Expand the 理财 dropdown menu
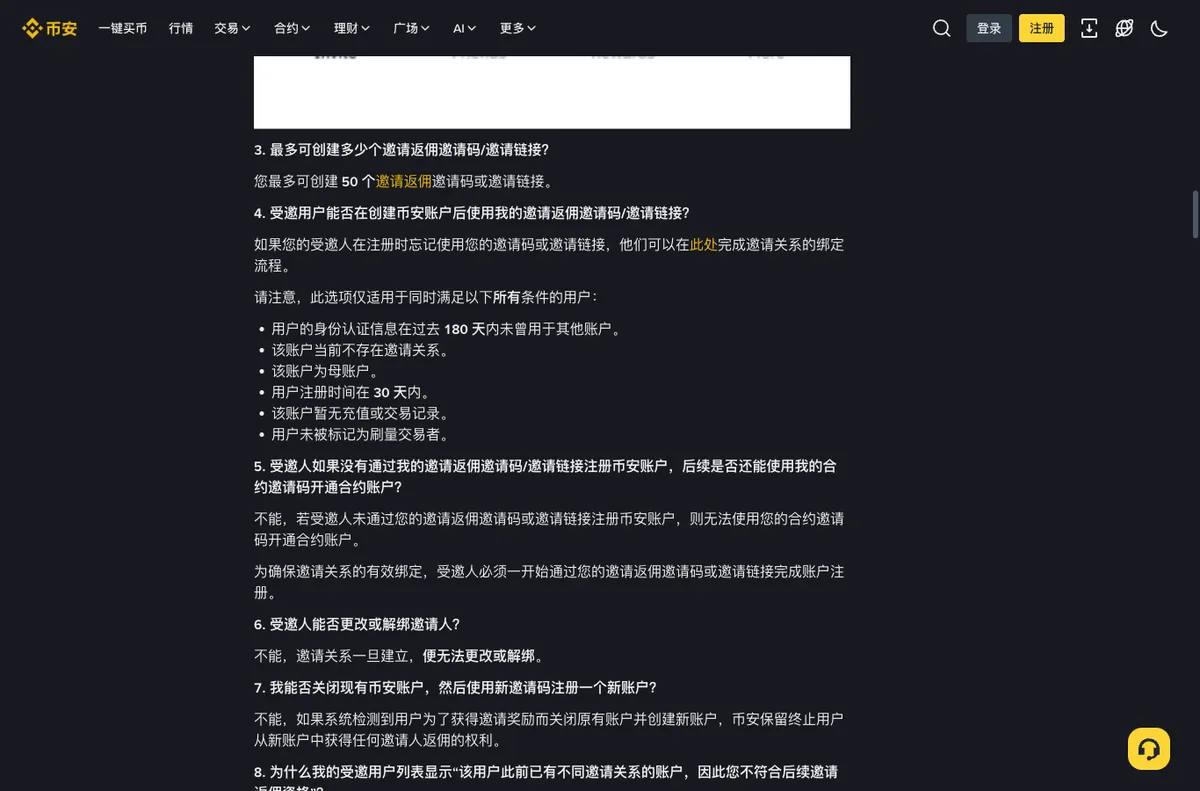The width and height of the screenshot is (1200, 791). click(352, 28)
